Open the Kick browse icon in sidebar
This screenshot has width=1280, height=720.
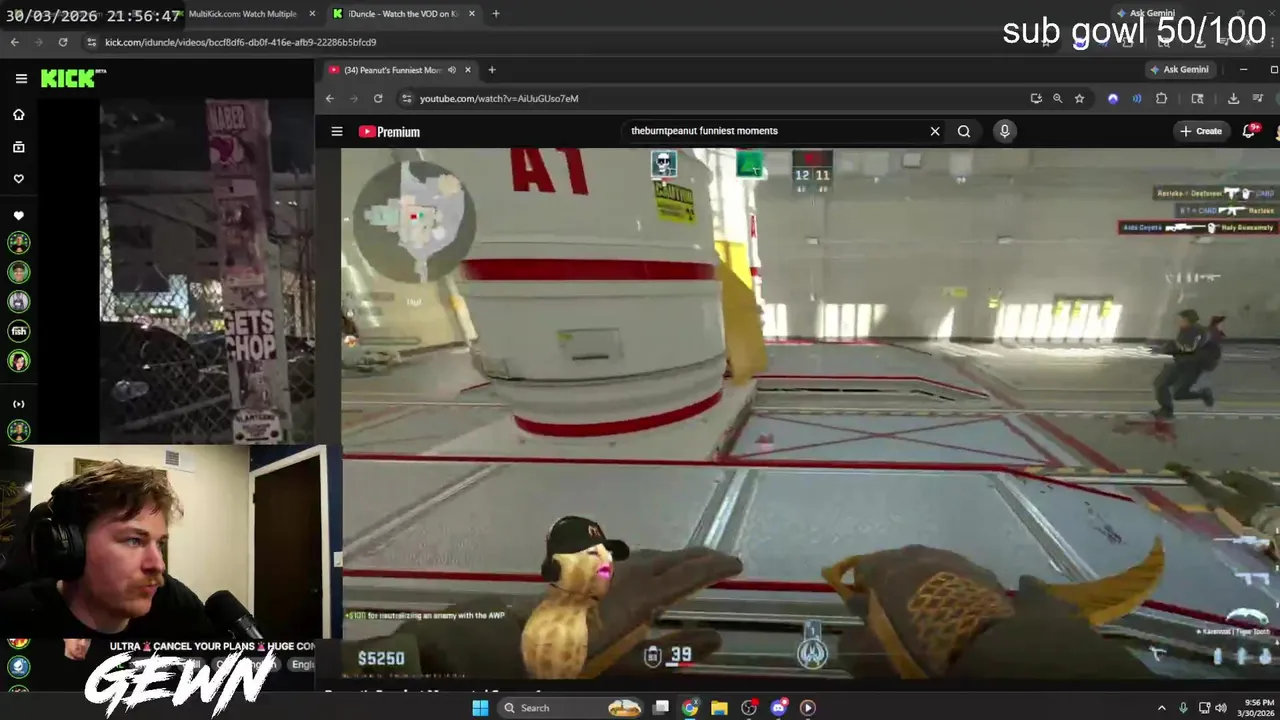[x=18, y=147]
